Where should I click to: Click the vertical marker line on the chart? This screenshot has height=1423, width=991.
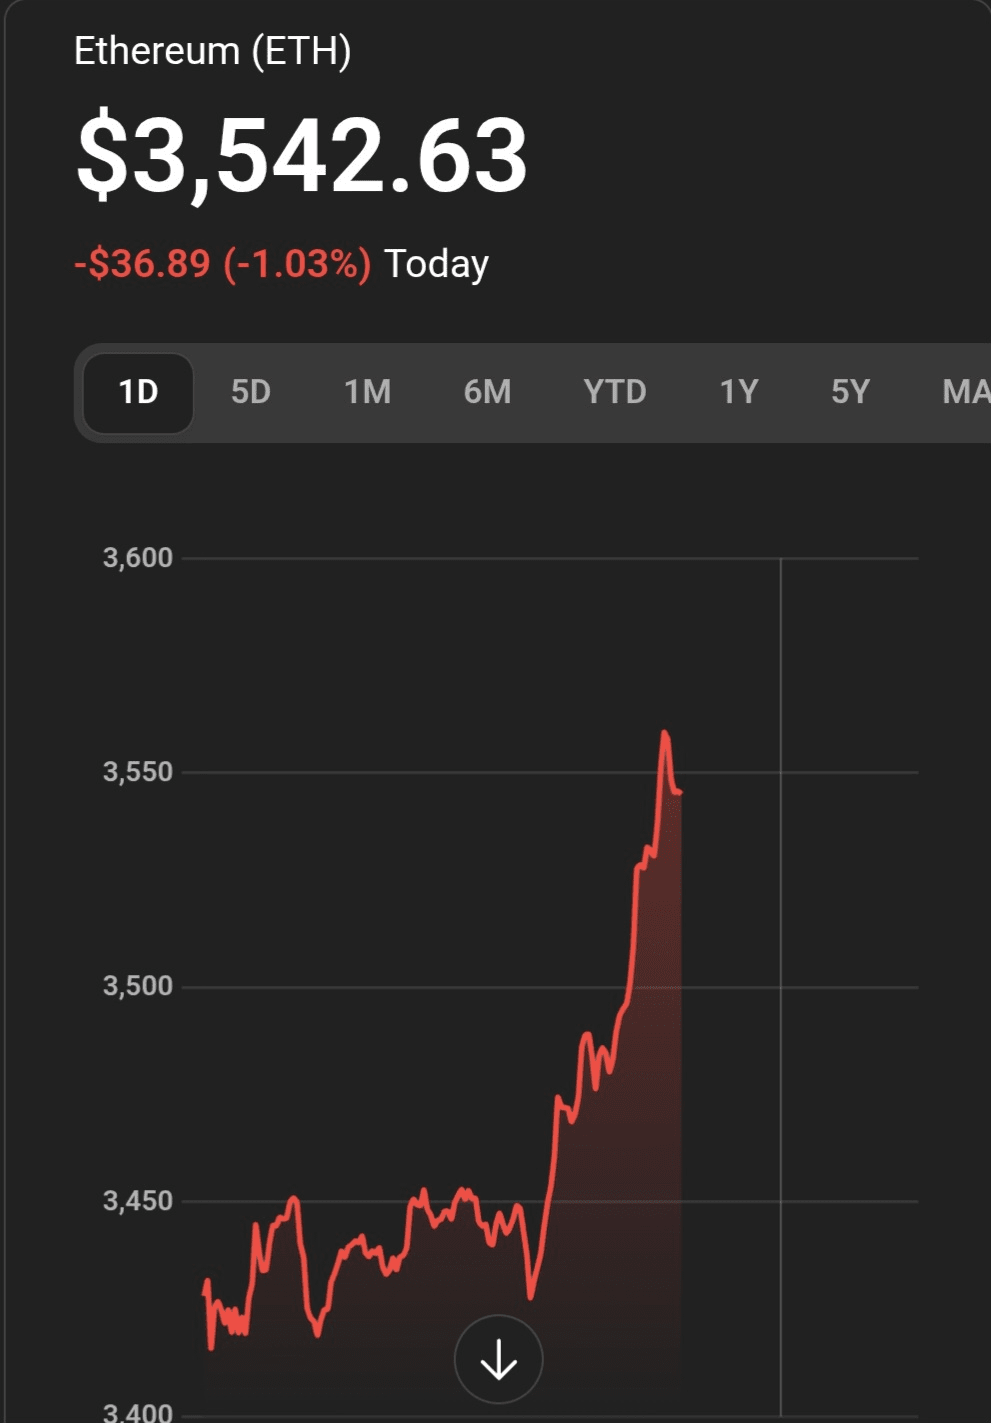(x=780, y=900)
